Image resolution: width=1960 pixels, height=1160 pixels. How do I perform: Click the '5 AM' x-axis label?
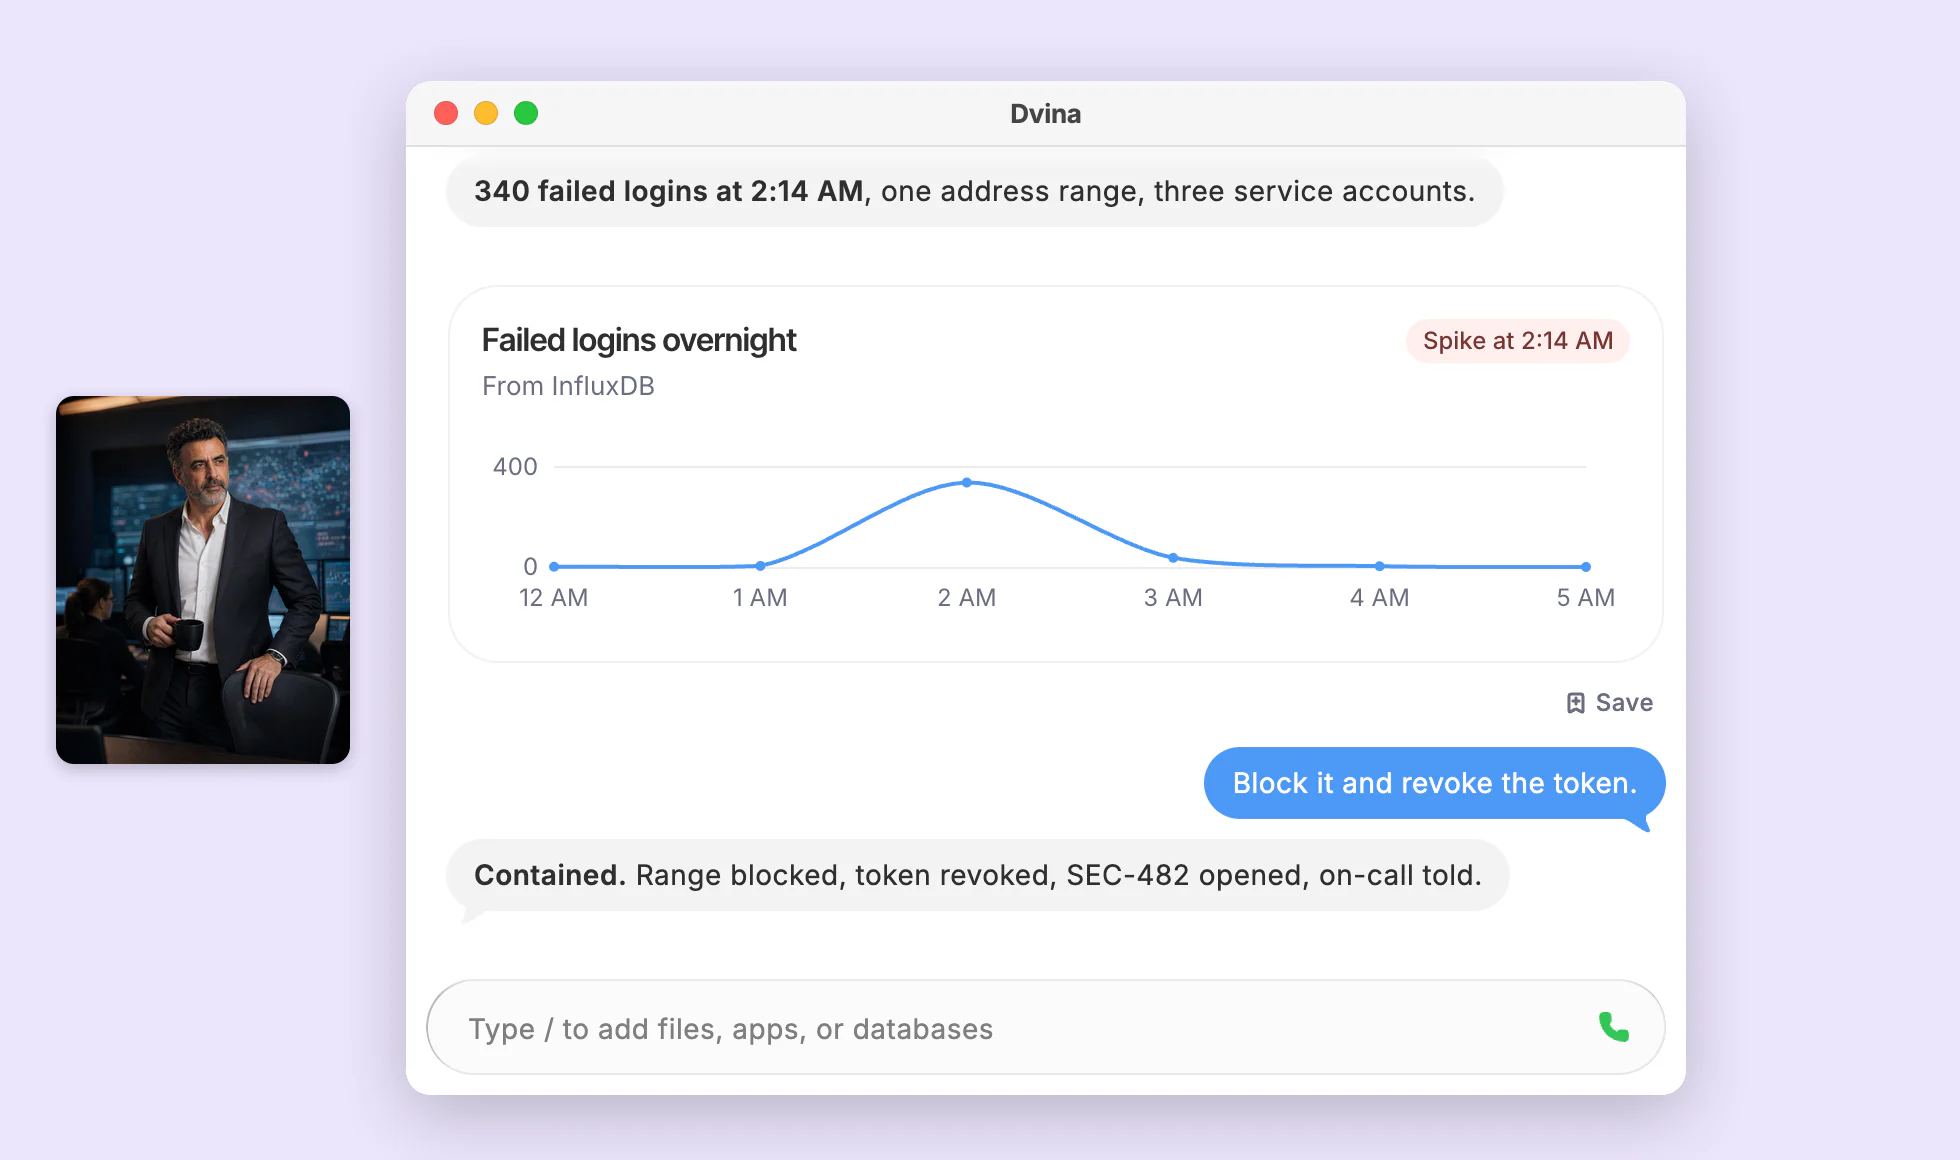pos(1586,598)
